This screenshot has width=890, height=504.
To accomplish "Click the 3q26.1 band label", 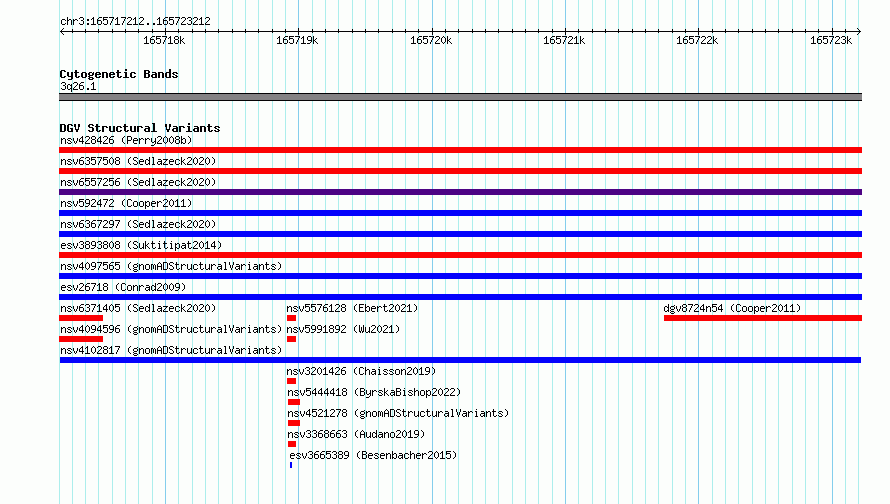I will tap(78, 86).
